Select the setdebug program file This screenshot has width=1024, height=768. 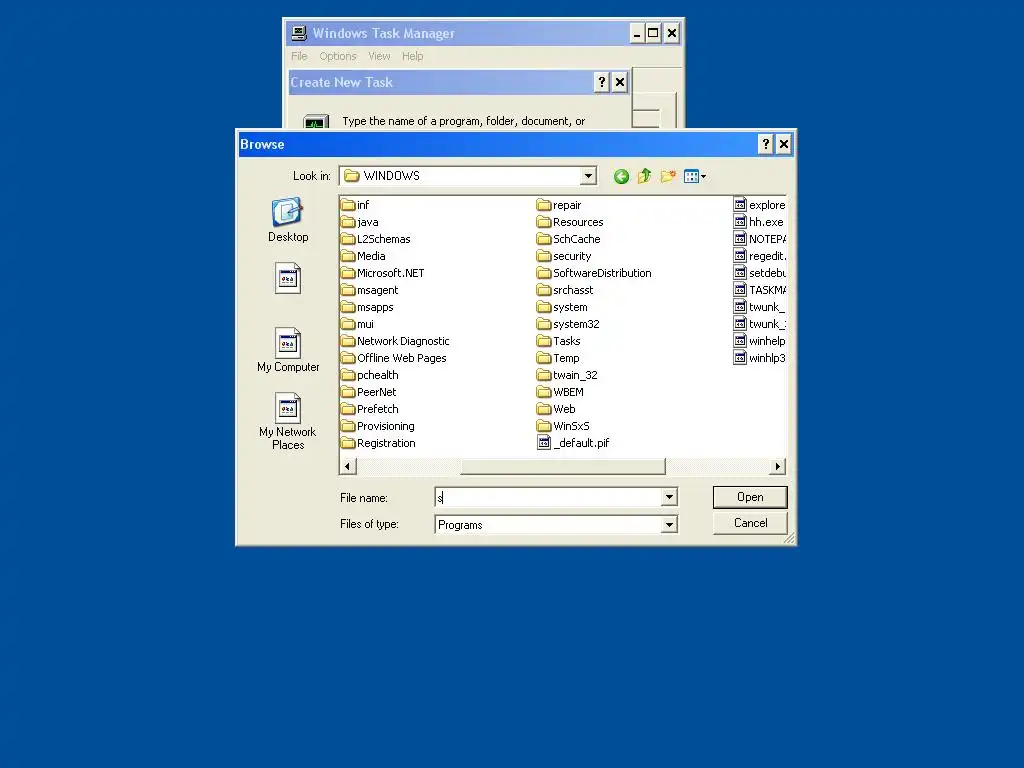click(760, 273)
